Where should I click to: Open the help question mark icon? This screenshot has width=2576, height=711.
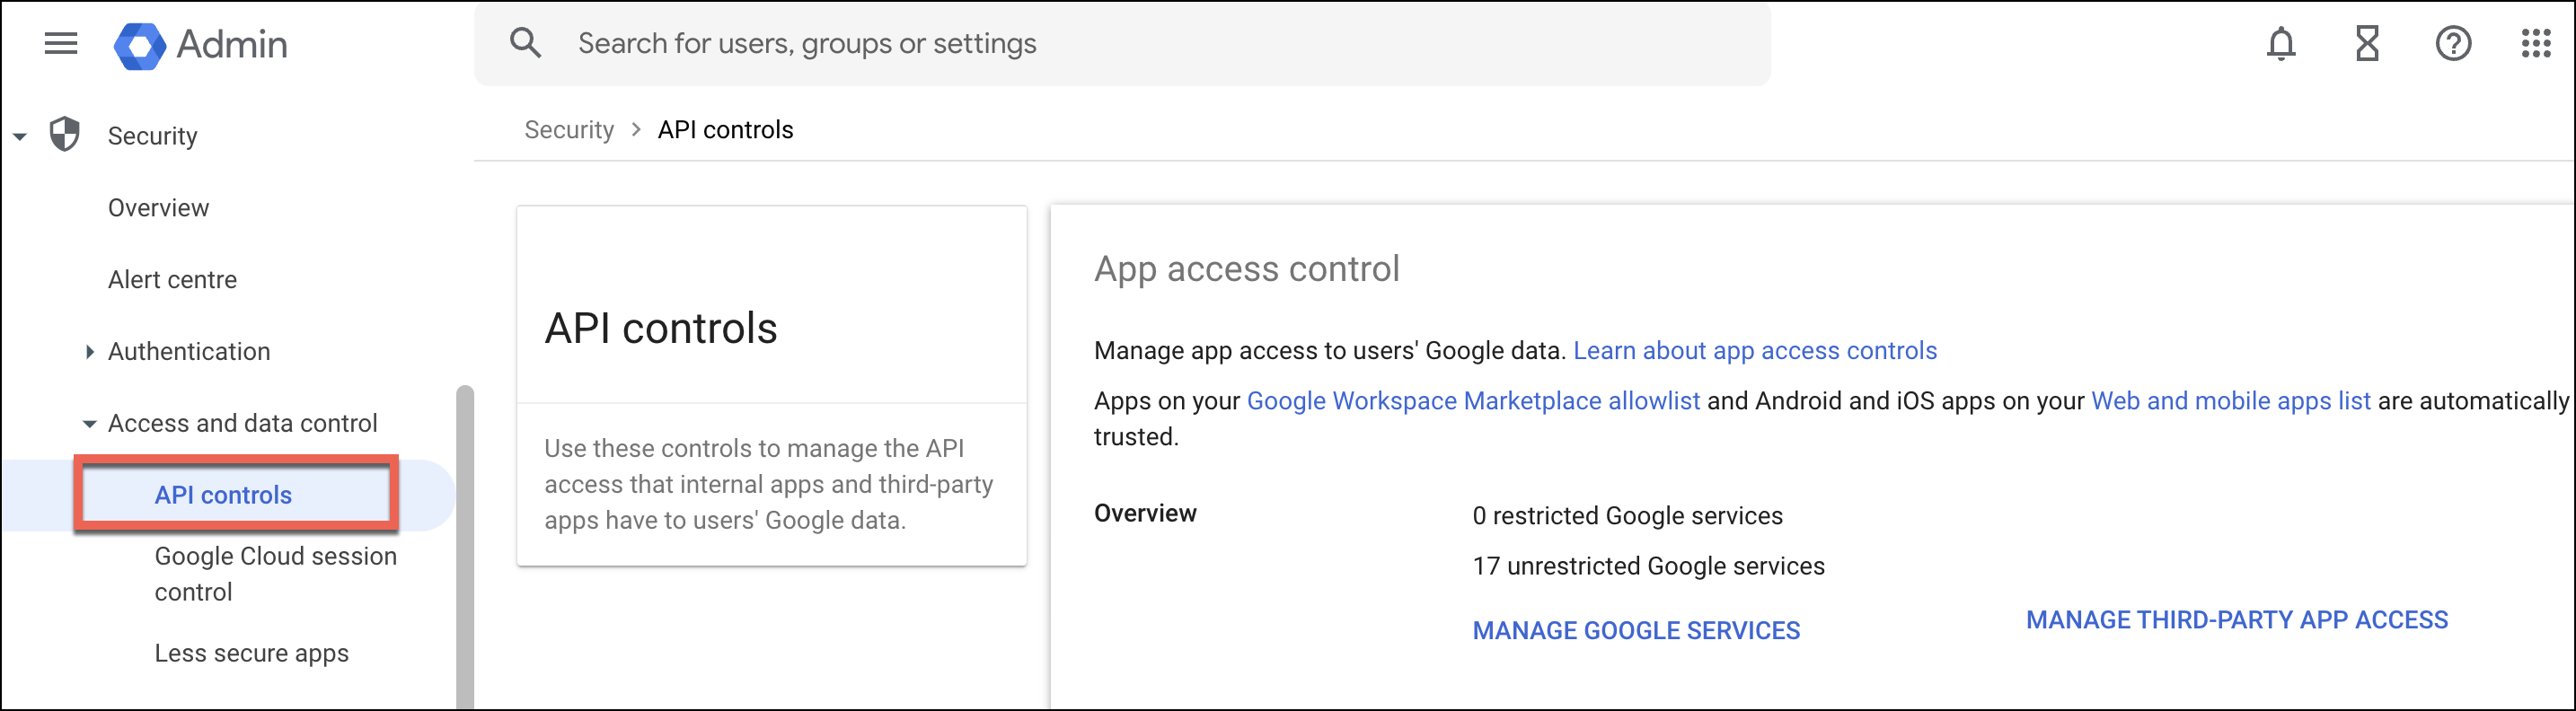(x=2452, y=44)
